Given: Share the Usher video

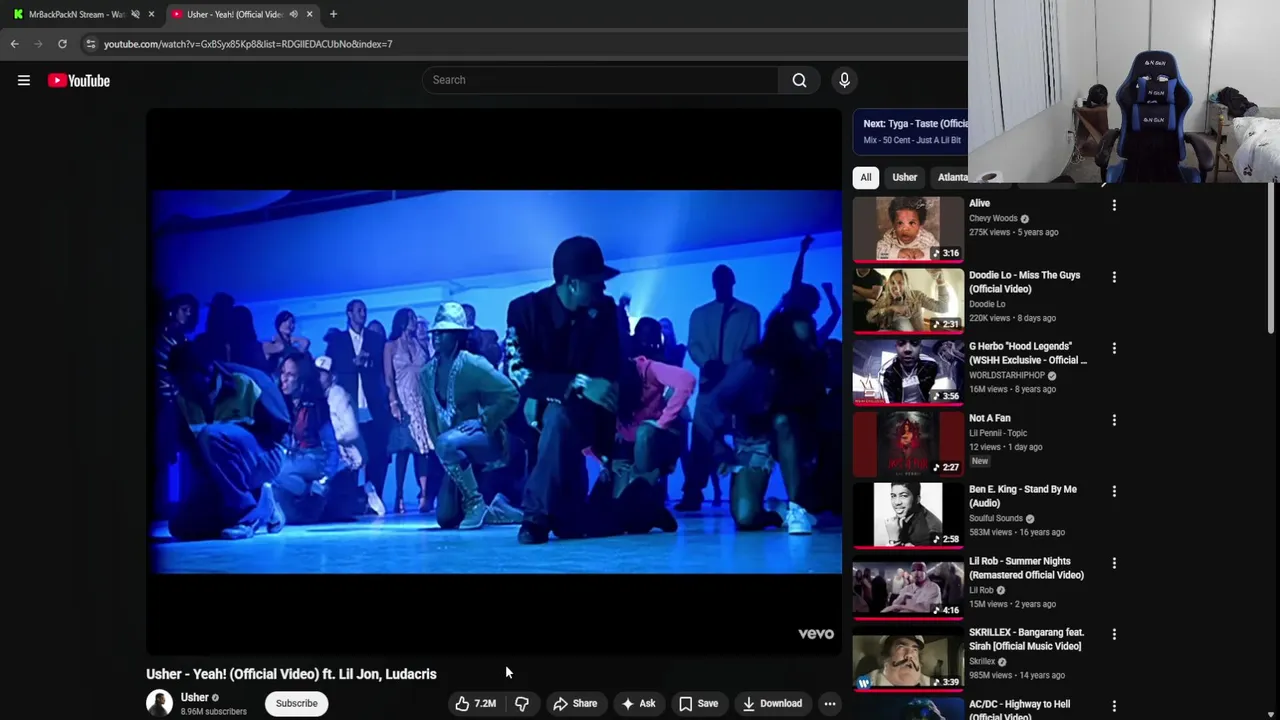Looking at the screenshot, I should pyautogui.click(x=575, y=704).
